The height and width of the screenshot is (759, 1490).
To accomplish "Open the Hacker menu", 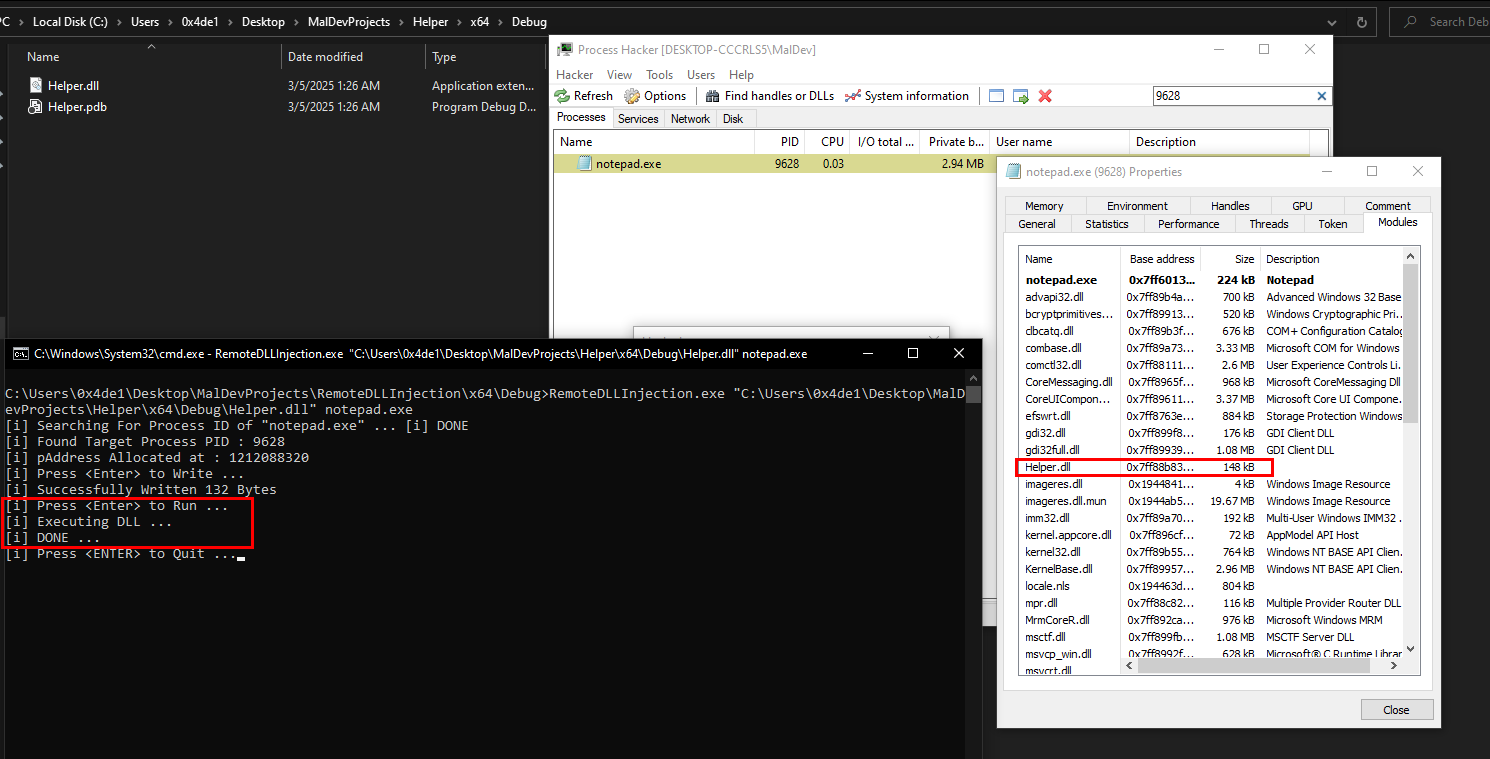I will tap(575, 75).
